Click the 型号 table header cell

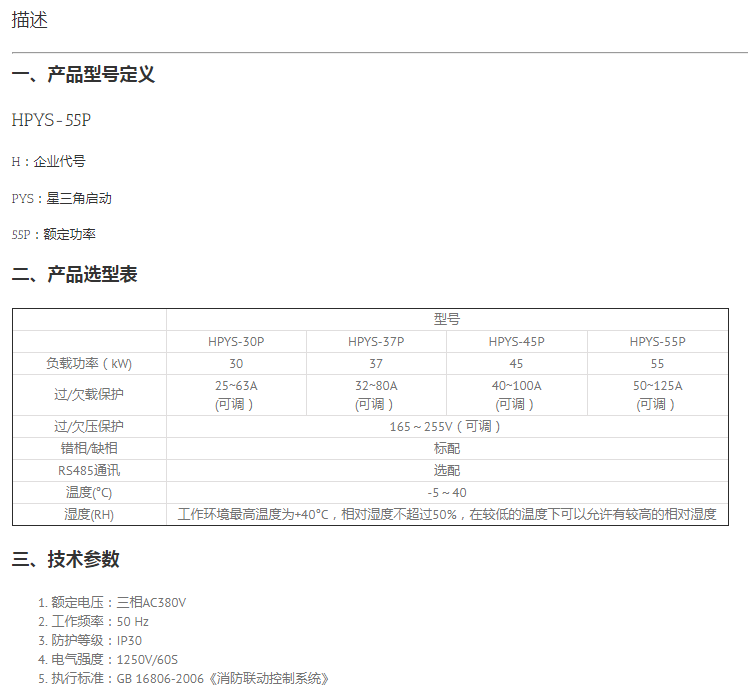(x=447, y=319)
